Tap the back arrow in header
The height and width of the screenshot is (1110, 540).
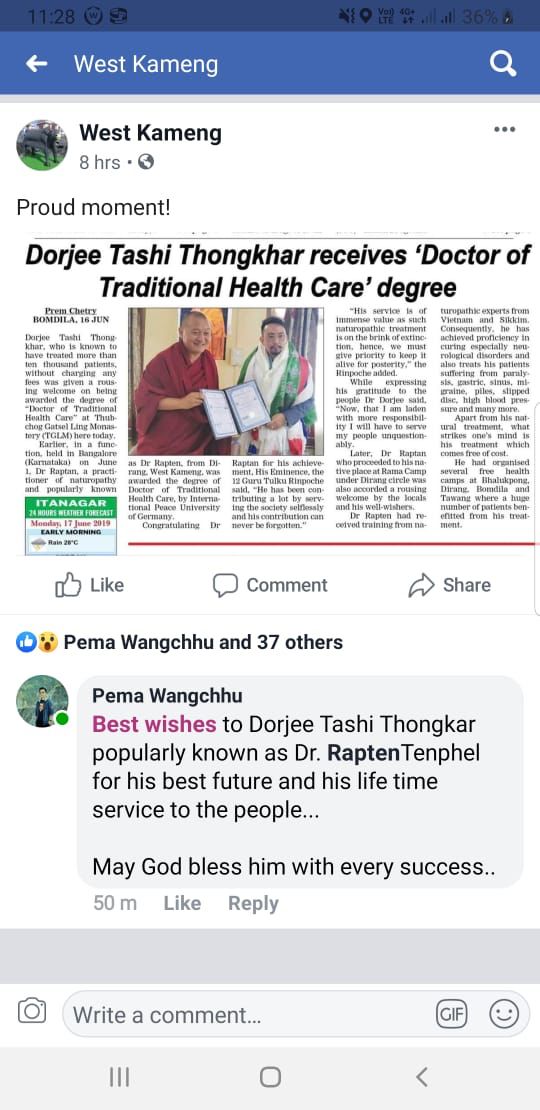[x=36, y=64]
